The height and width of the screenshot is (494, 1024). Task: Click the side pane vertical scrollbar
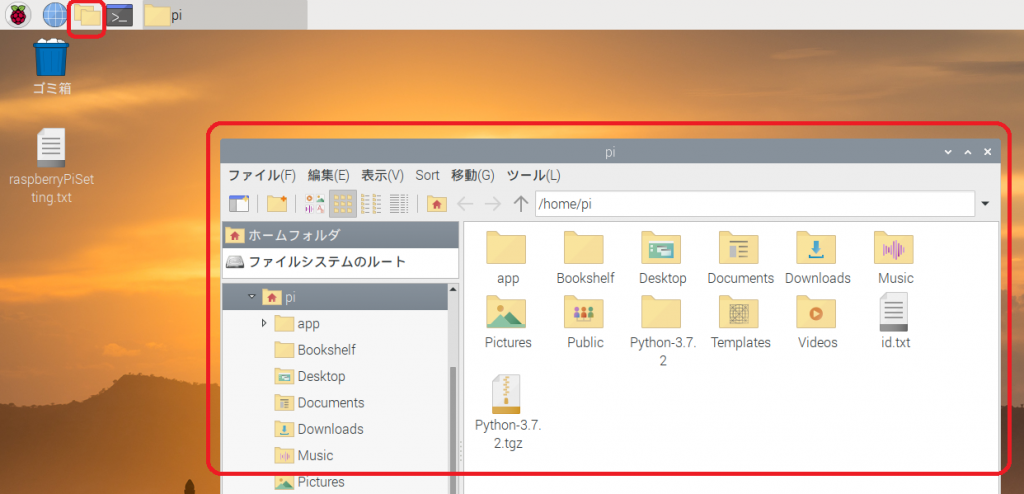coord(455,420)
